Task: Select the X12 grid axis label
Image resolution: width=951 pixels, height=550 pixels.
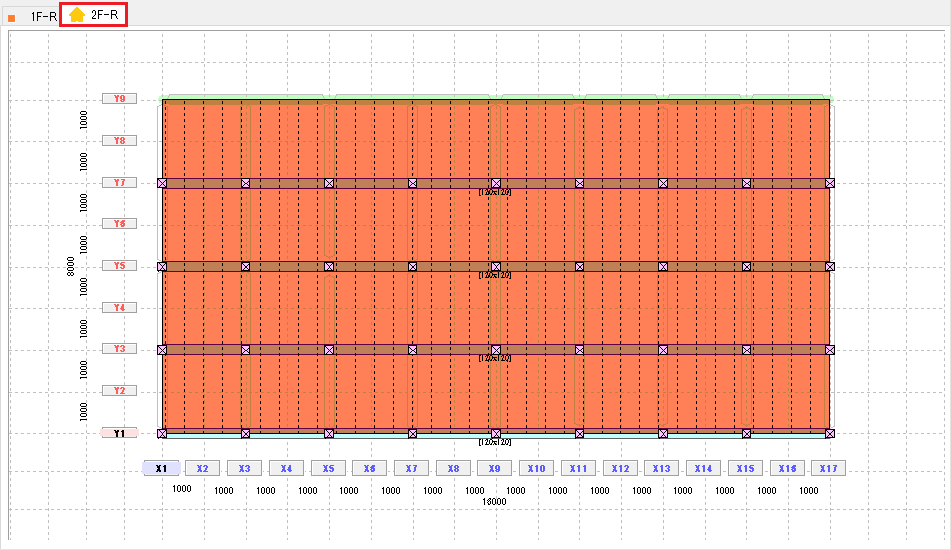Action: (620, 468)
